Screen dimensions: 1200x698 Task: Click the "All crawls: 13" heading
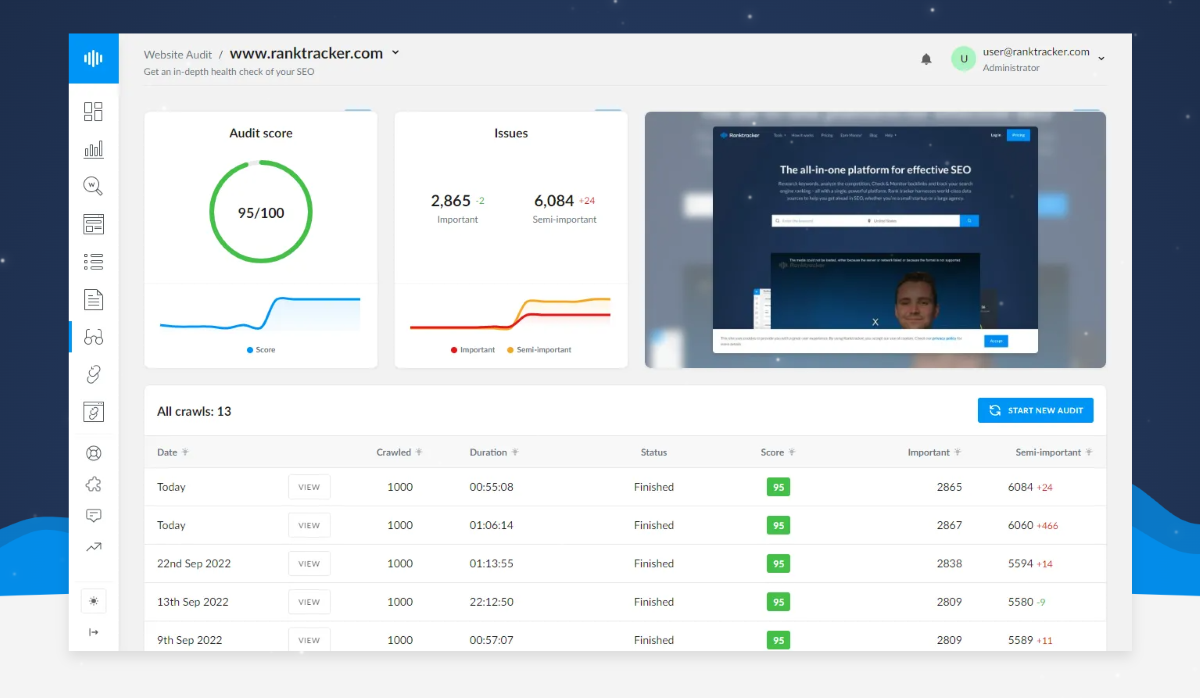click(194, 411)
